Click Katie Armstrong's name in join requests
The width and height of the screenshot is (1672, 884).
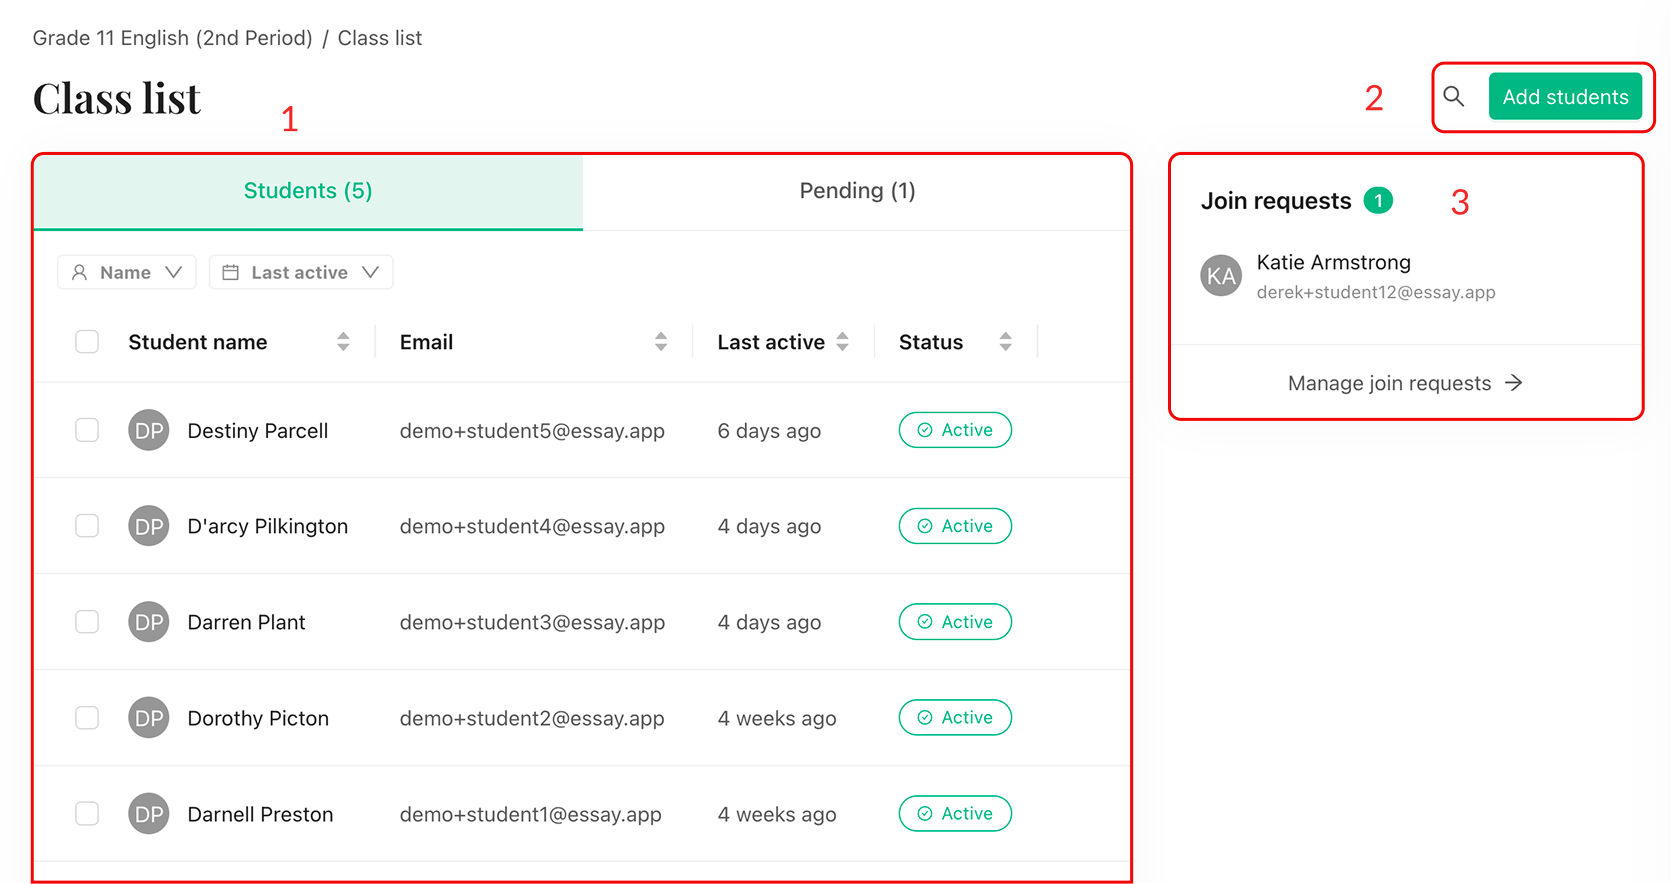pos(1334,262)
